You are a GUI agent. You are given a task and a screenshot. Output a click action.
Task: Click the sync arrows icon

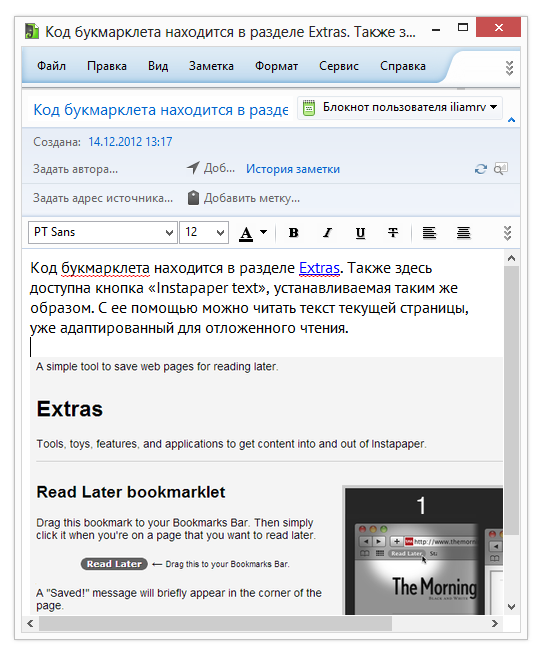[481, 169]
